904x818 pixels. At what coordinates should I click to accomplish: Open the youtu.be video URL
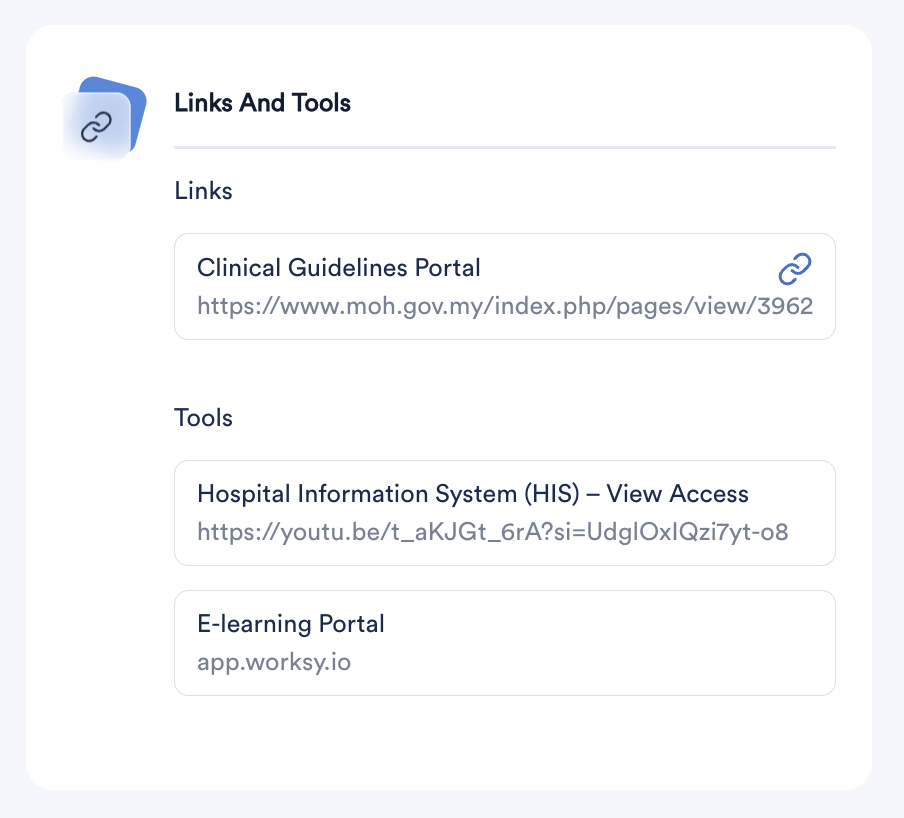[492, 532]
